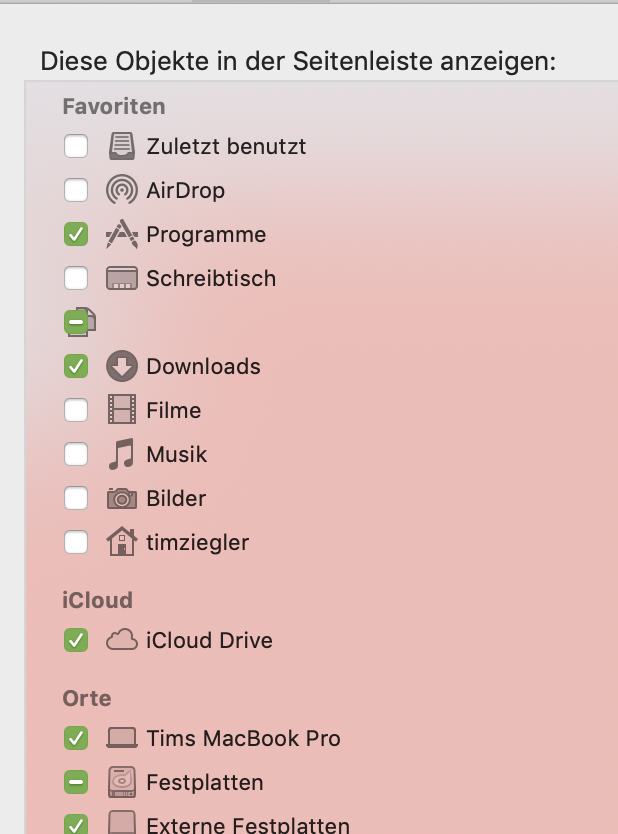The height and width of the screenshot is (834, 618).
Task: Click the Schreibtisch desktop icon
Action: tap(122, 278)
